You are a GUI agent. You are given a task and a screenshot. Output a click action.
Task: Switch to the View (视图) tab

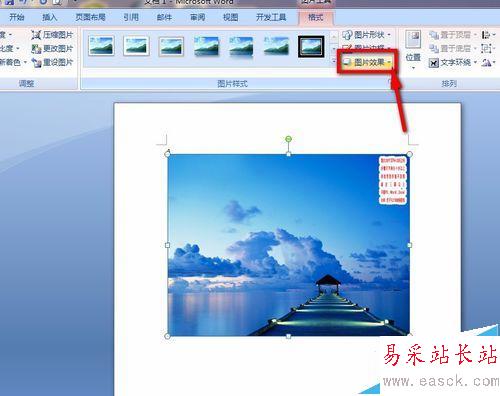[230, 17]
